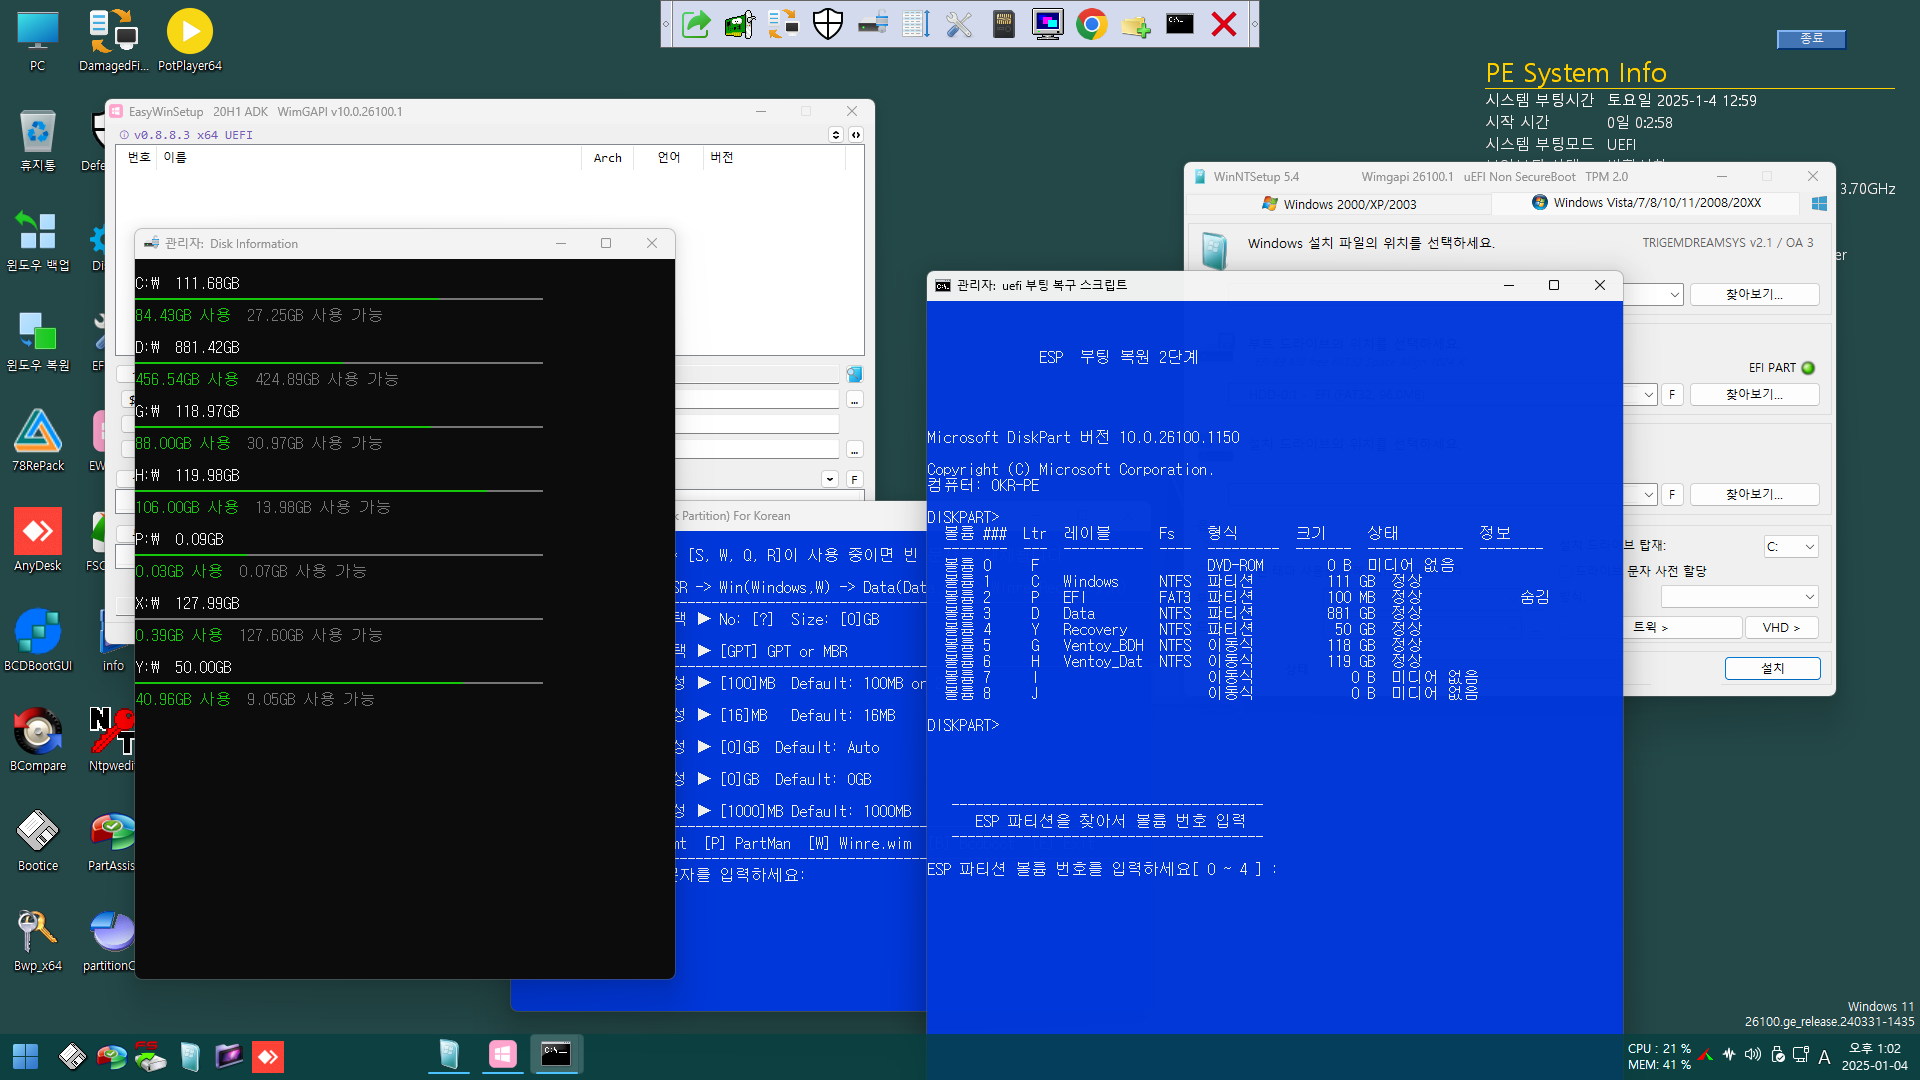Click the file transfer arrows toolbar icon
This screenshot has width=1920, height=1080.
click(784, 24)
